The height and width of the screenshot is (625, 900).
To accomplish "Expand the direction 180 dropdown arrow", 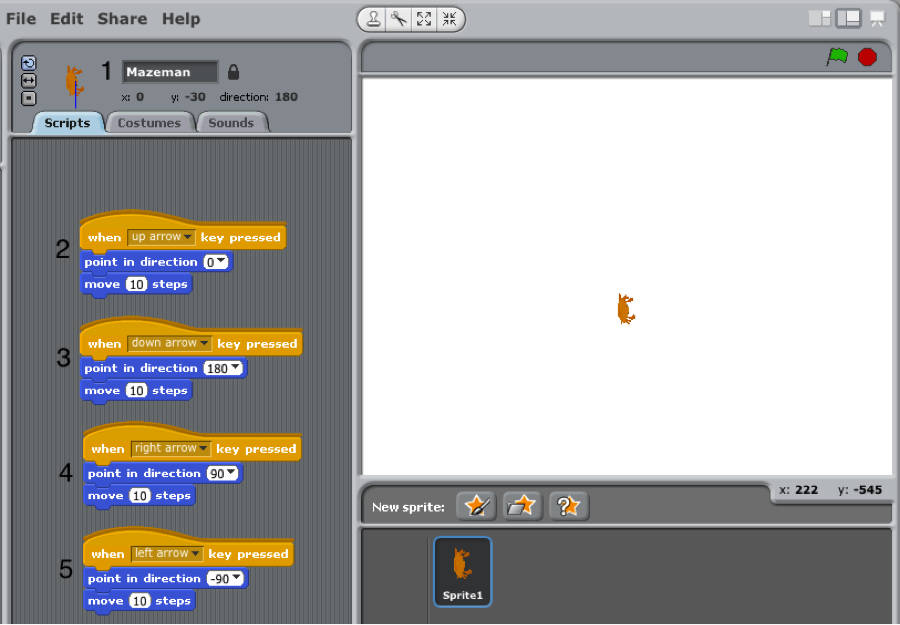I will [235, 368].
